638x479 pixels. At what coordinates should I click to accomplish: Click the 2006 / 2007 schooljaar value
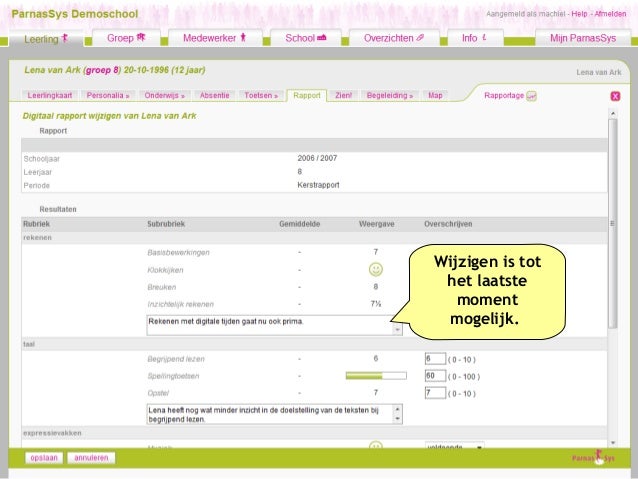(317, 158)
